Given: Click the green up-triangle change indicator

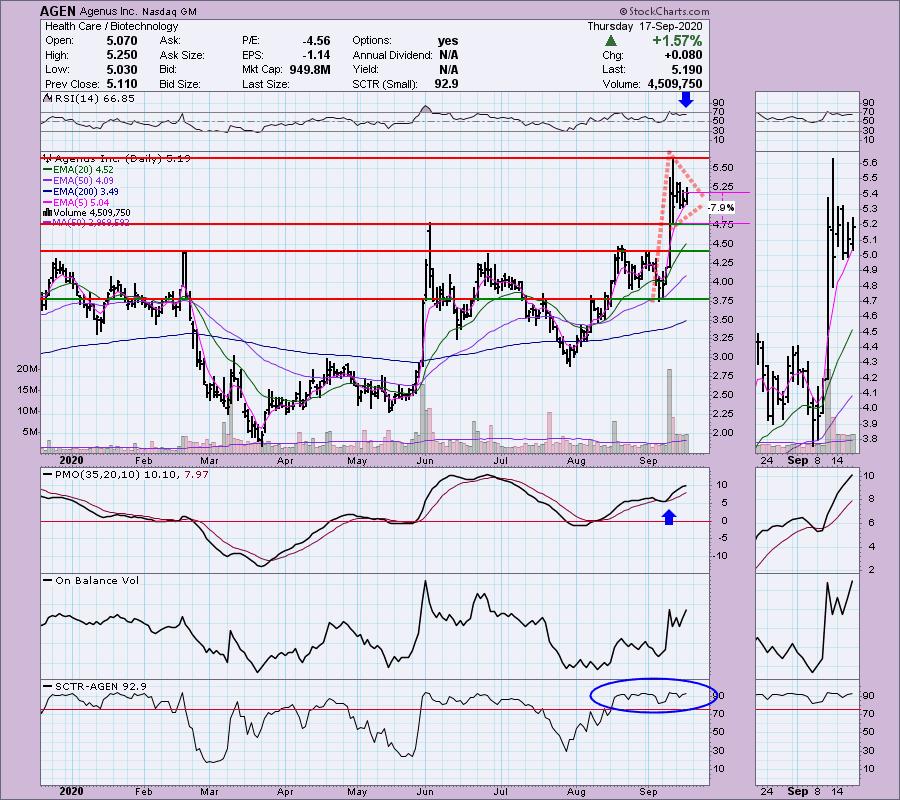Looking at the screenshot, I should point(611,41).
